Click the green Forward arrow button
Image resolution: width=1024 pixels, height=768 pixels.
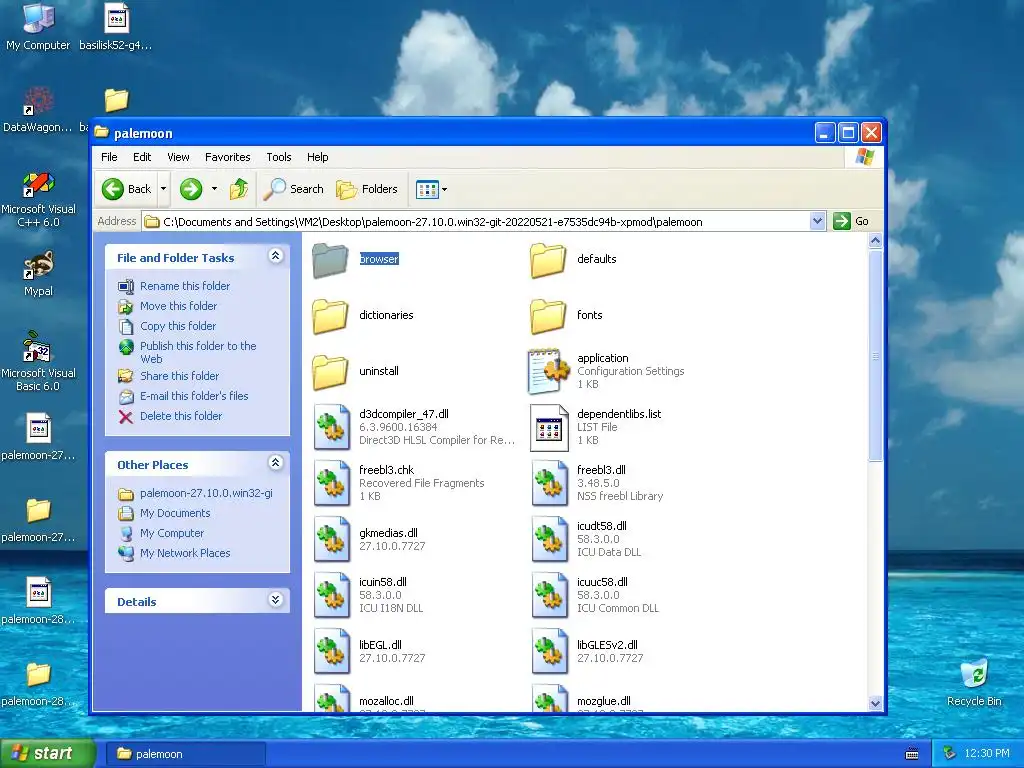191,189
